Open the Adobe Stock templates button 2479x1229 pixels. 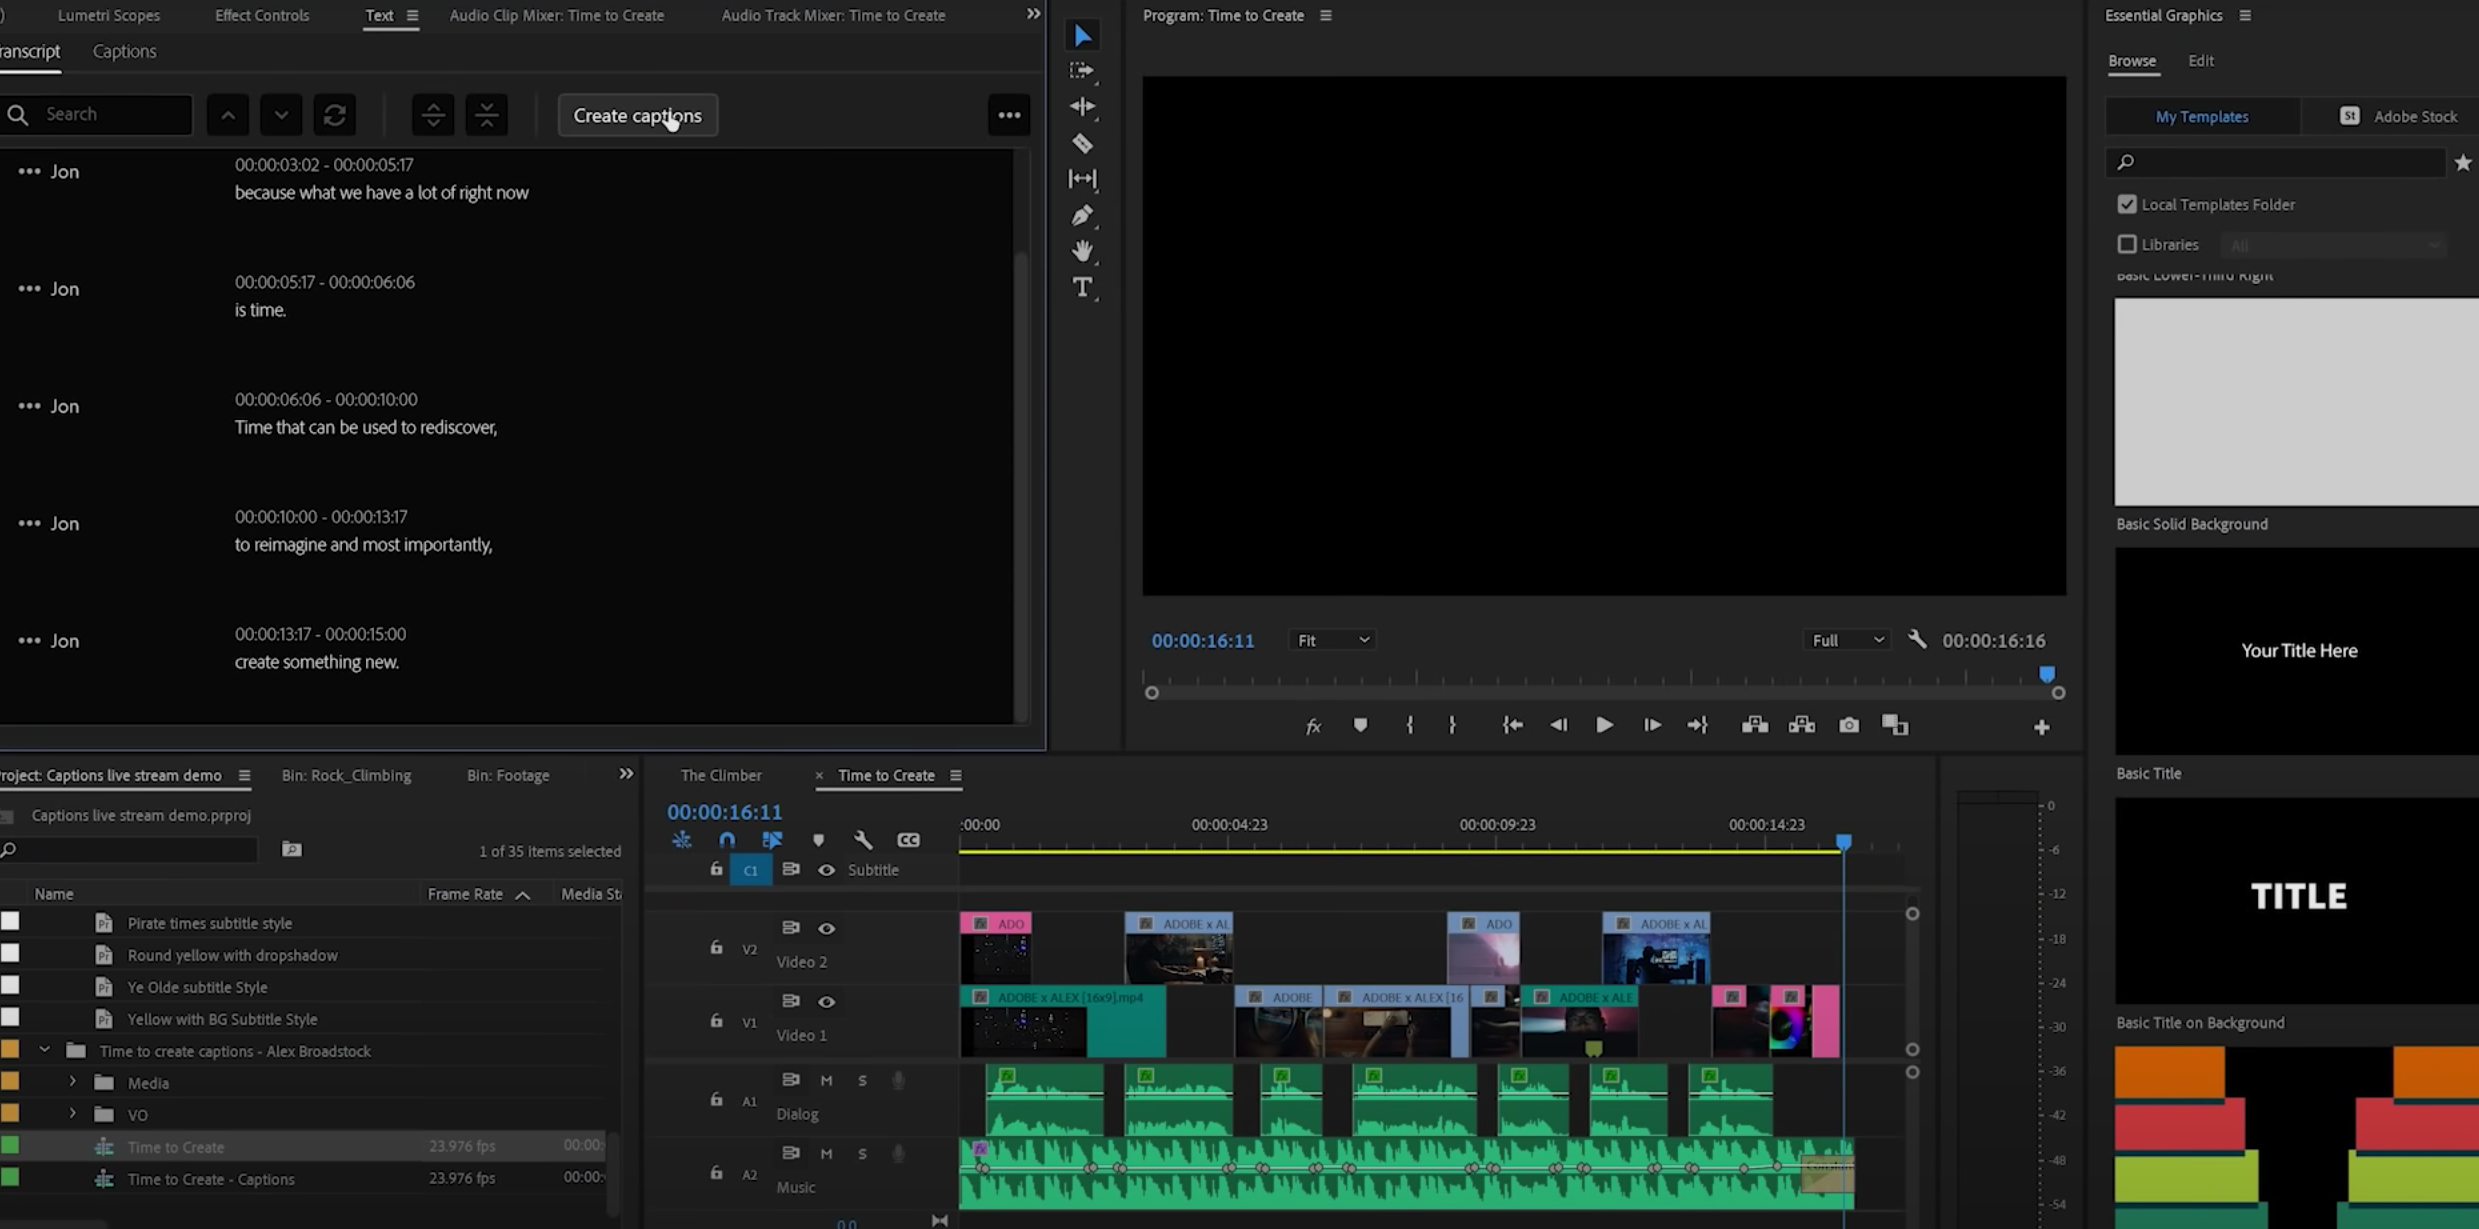(2398, 116)
